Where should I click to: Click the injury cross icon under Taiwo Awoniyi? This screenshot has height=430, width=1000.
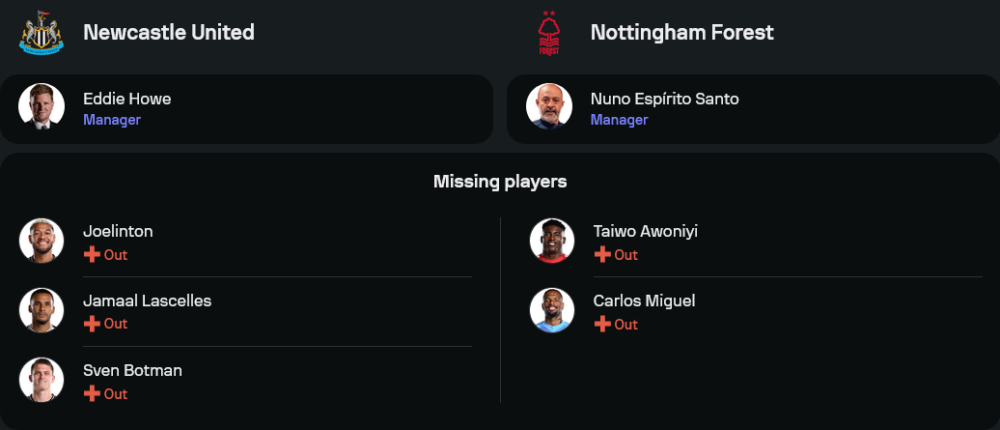point(602,255)
